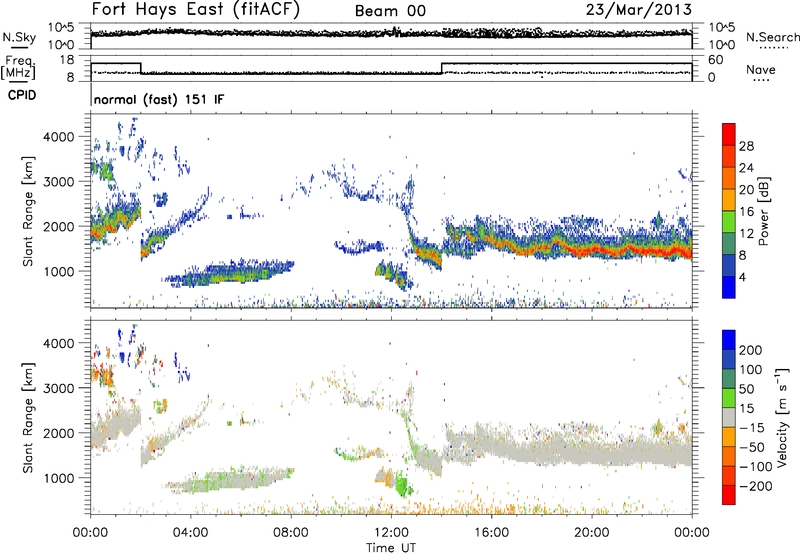Click the '04:00' time axis tick label
Image resolution: width=800 pixels, height=554 pixels.
pos(190,533)
